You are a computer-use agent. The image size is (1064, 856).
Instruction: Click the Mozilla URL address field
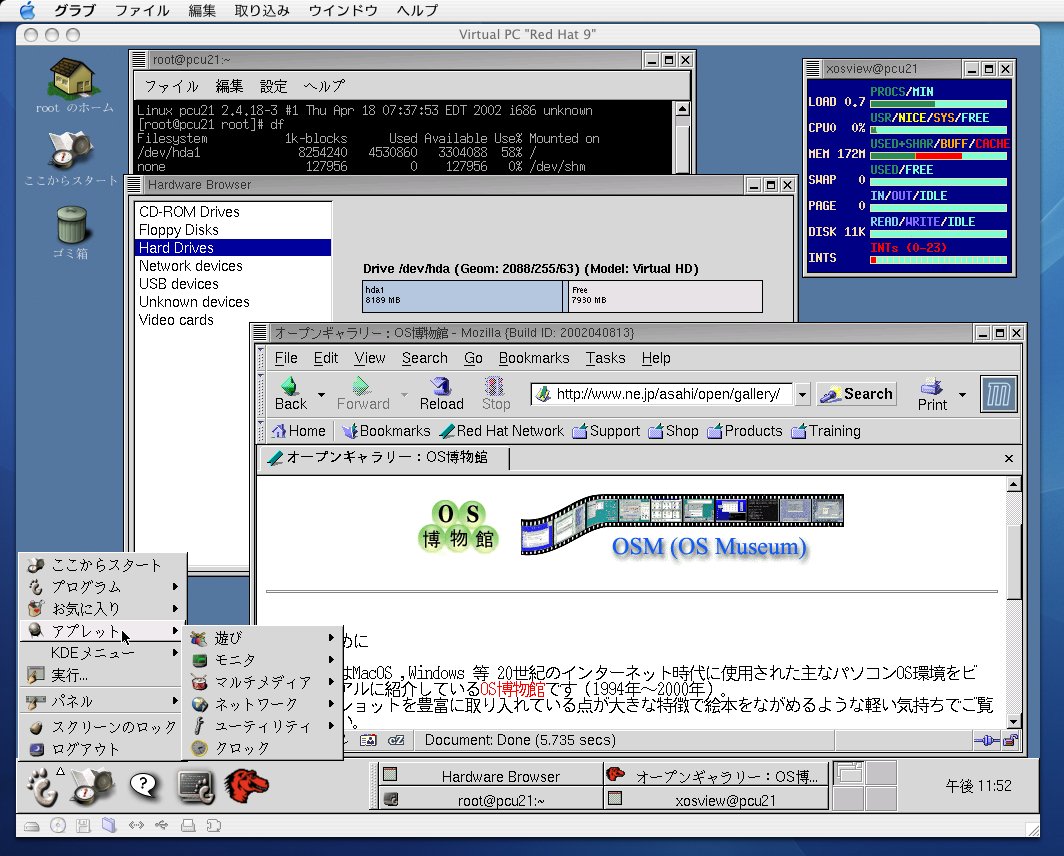coord(662,394)
